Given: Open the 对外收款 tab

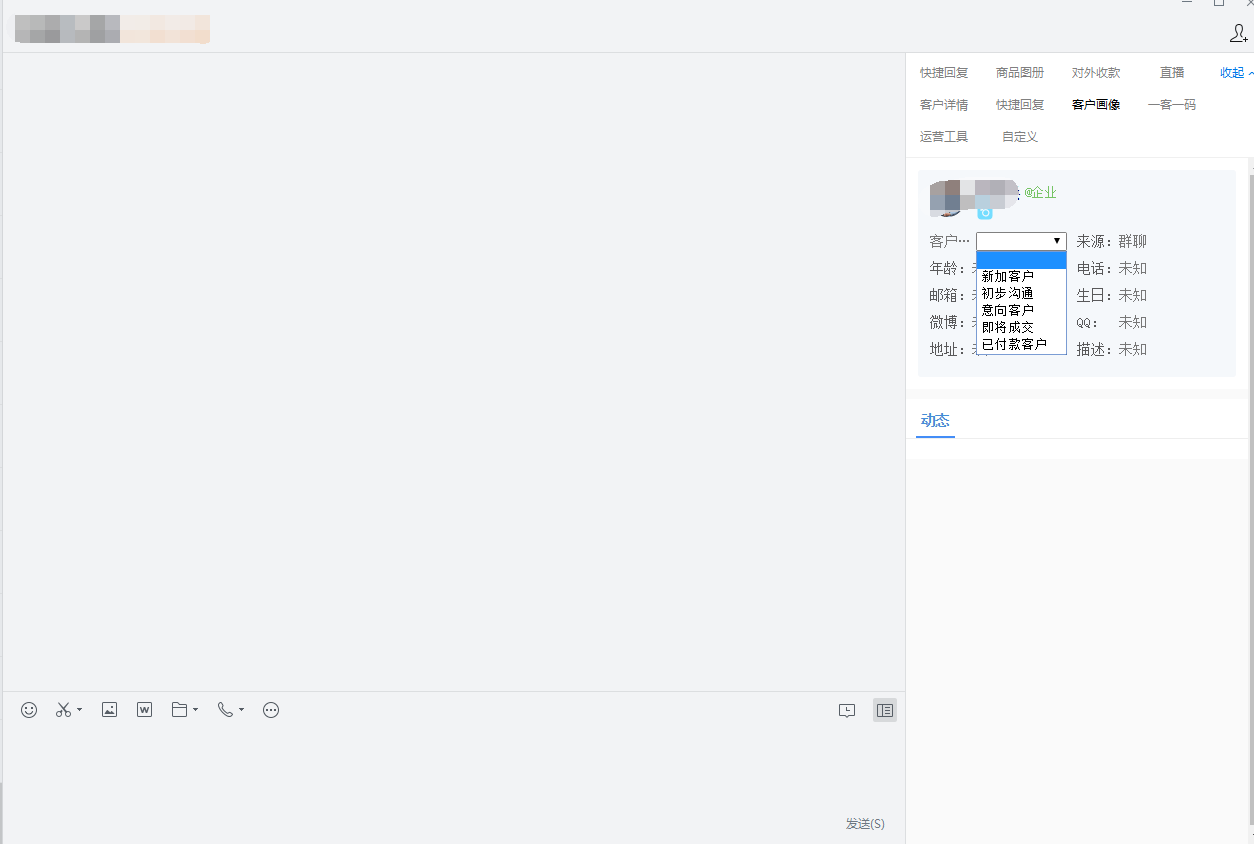Looking at the screenshot, I should tap(1096, 73).
